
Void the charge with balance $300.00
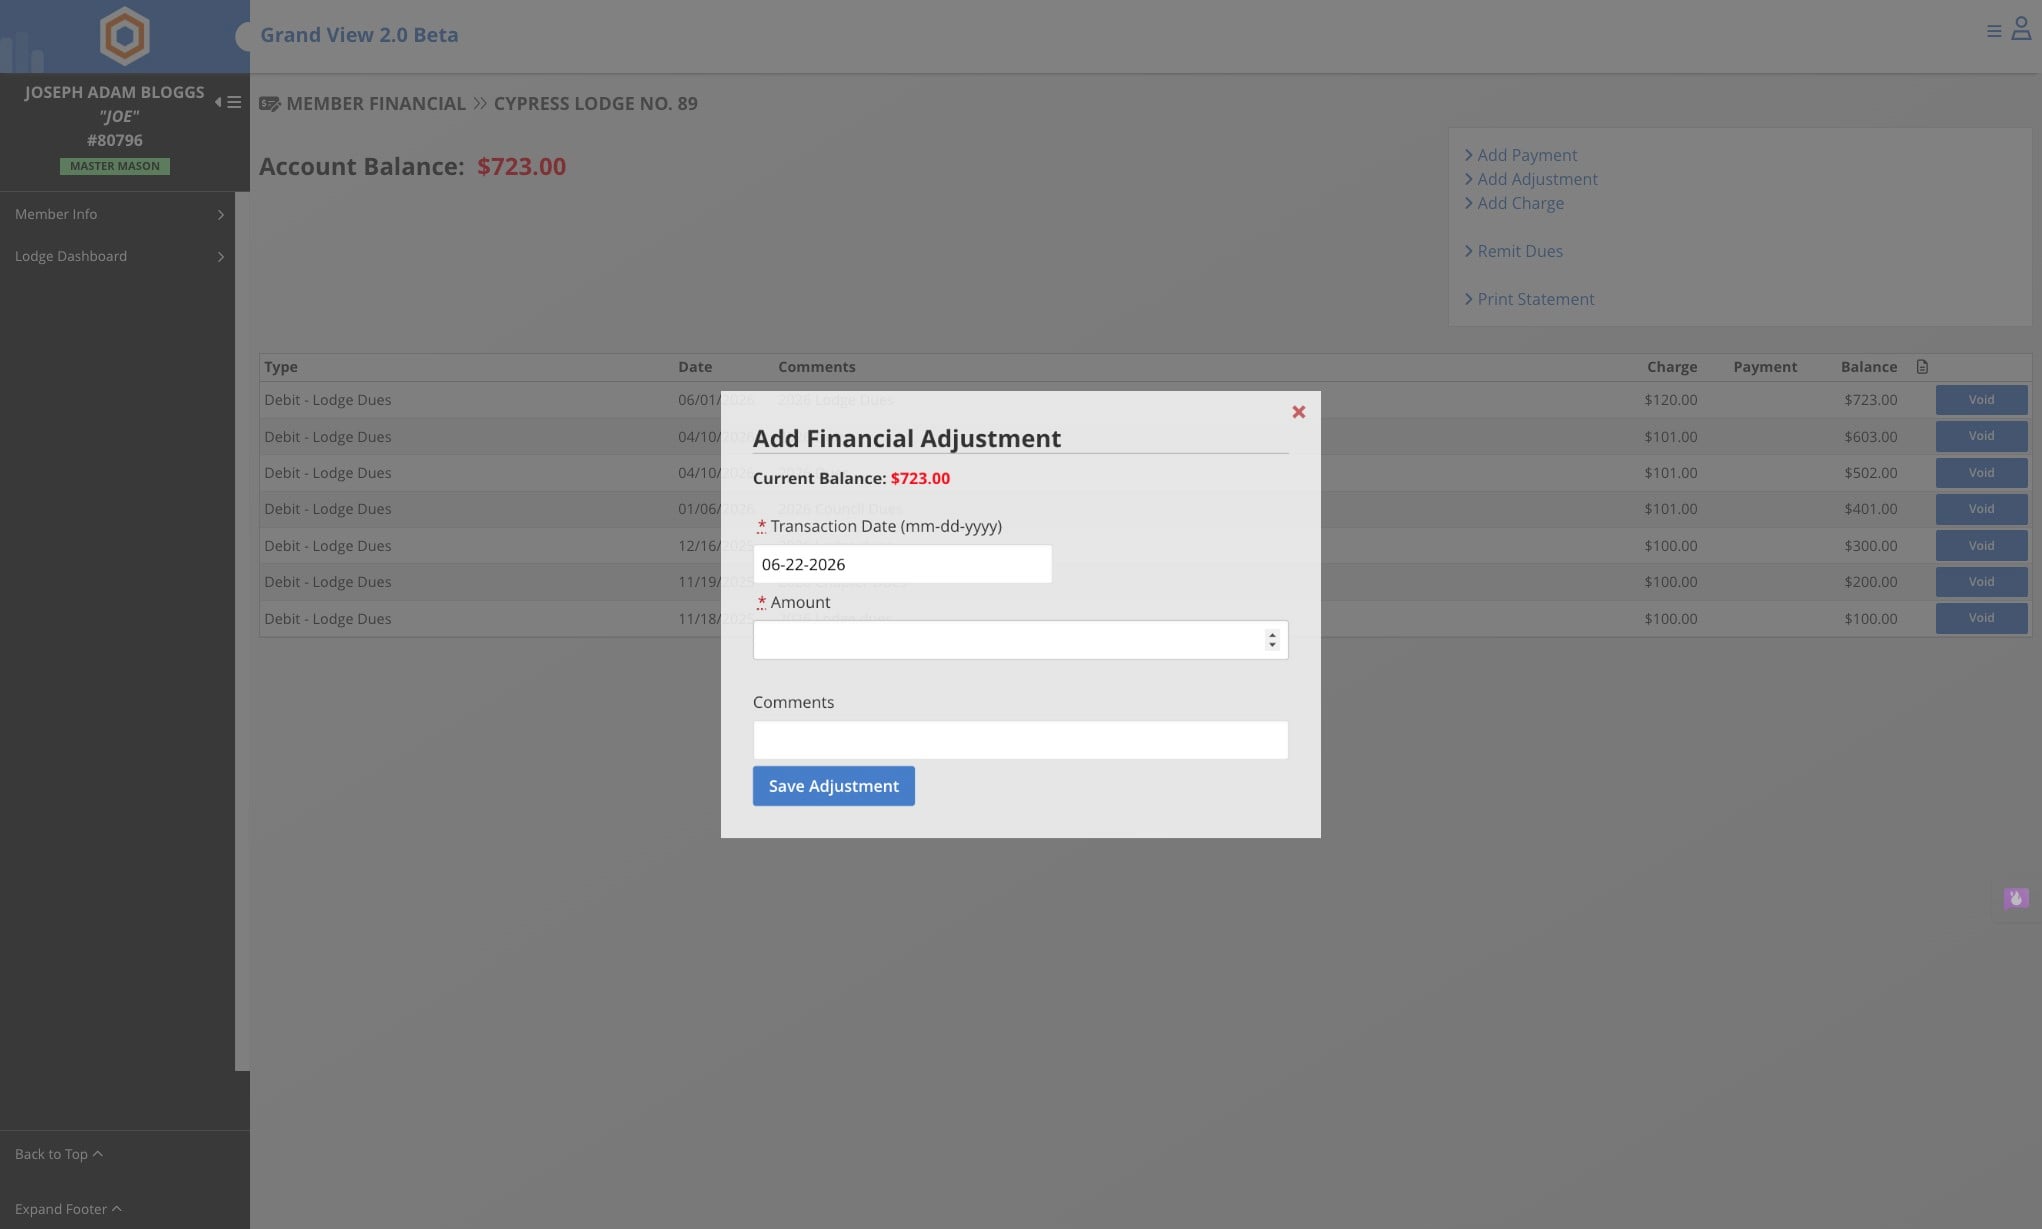1981,546
